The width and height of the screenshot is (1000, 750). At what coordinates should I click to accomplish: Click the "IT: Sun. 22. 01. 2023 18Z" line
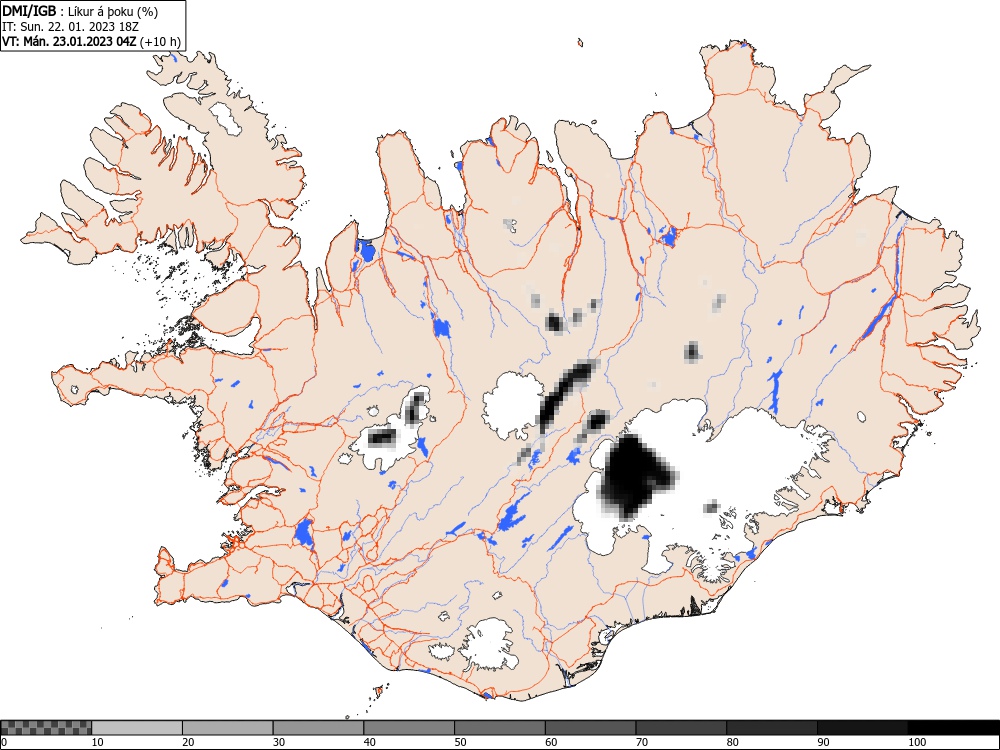70,27
